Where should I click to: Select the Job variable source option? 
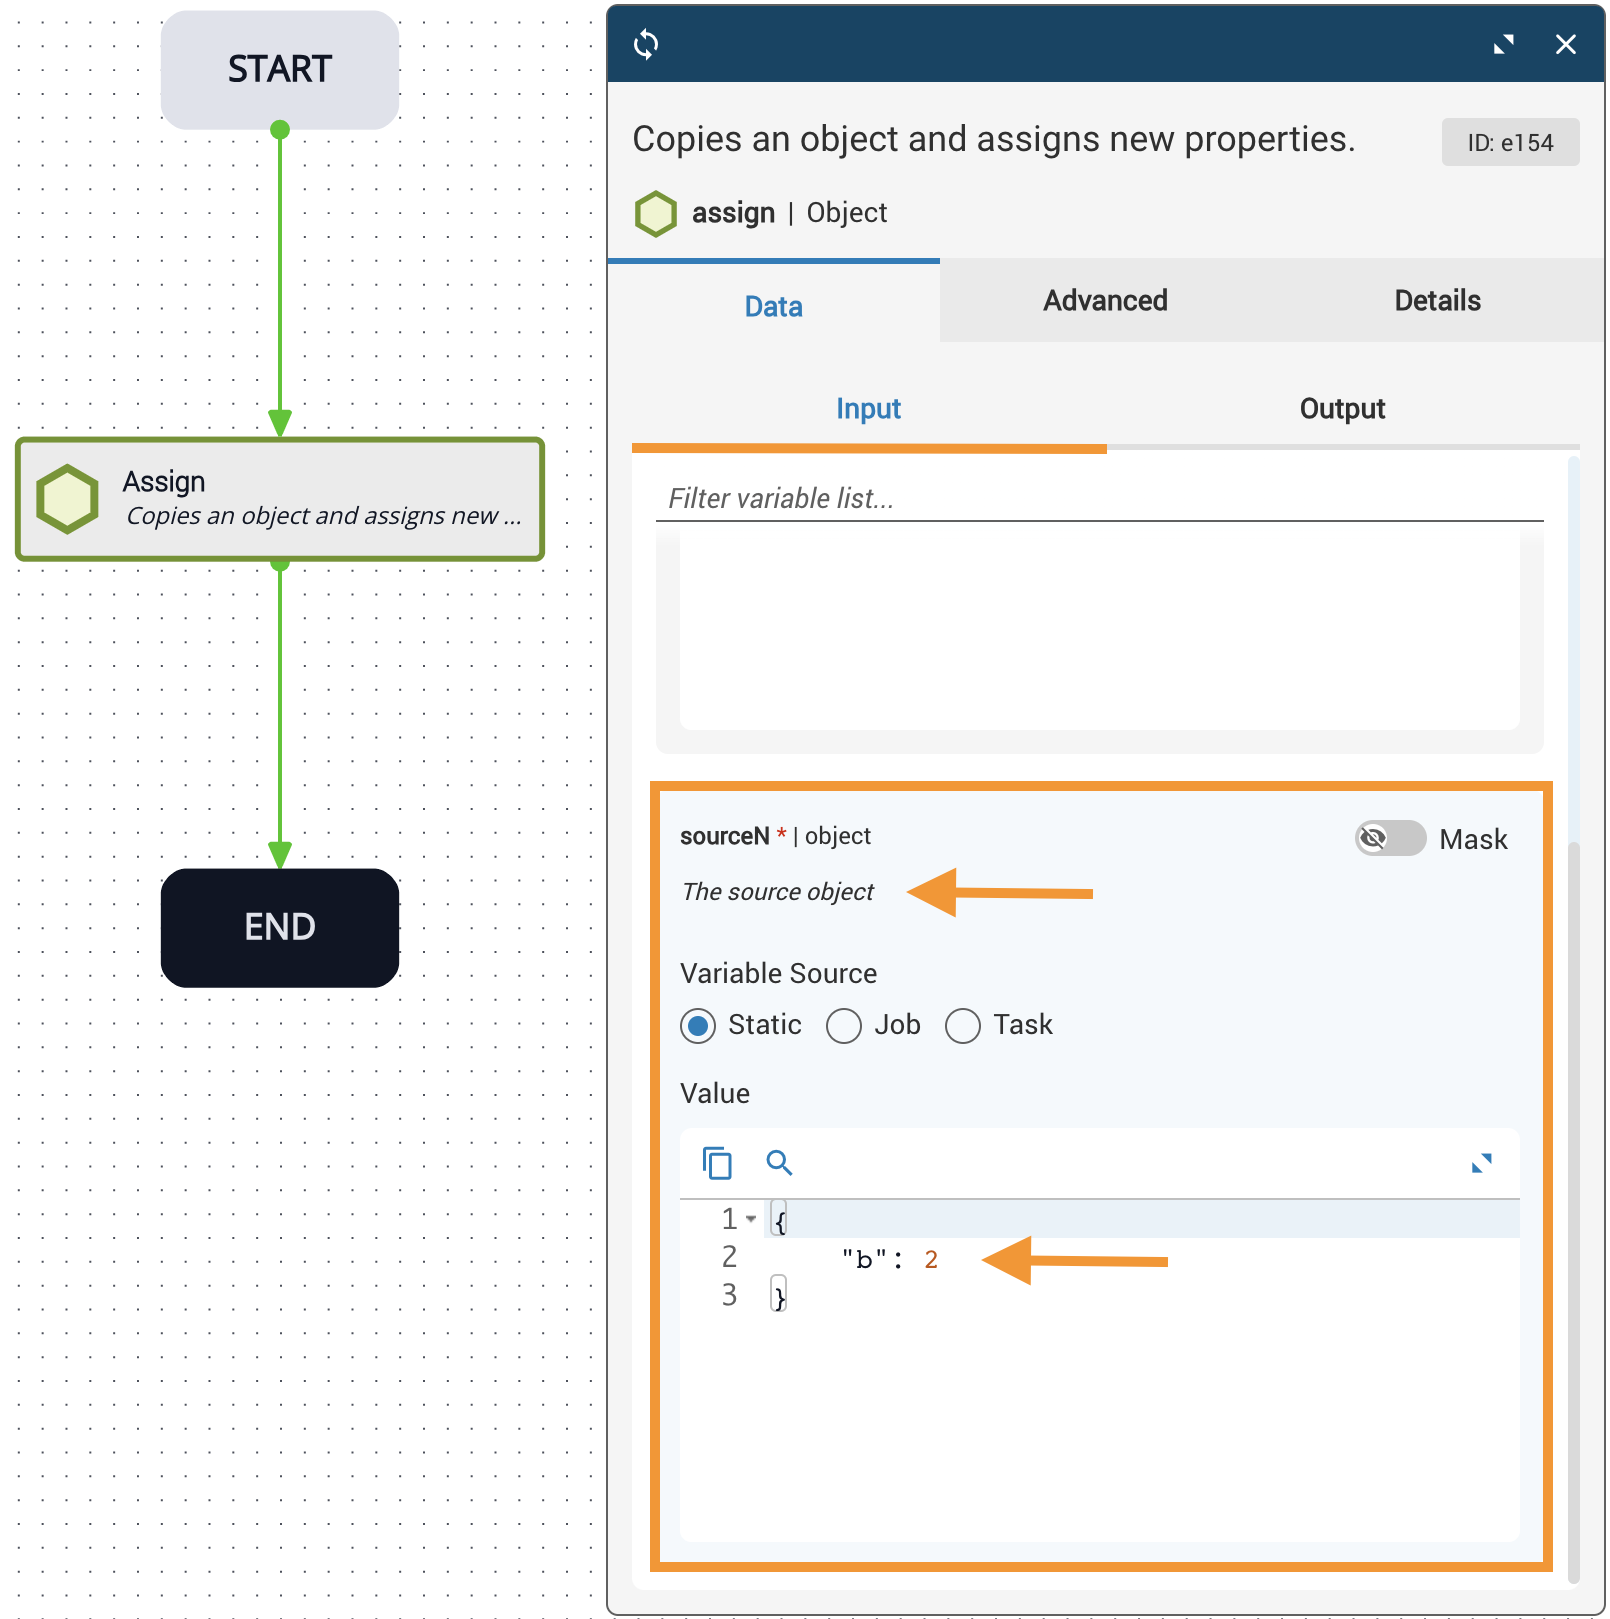point(844,1026)
